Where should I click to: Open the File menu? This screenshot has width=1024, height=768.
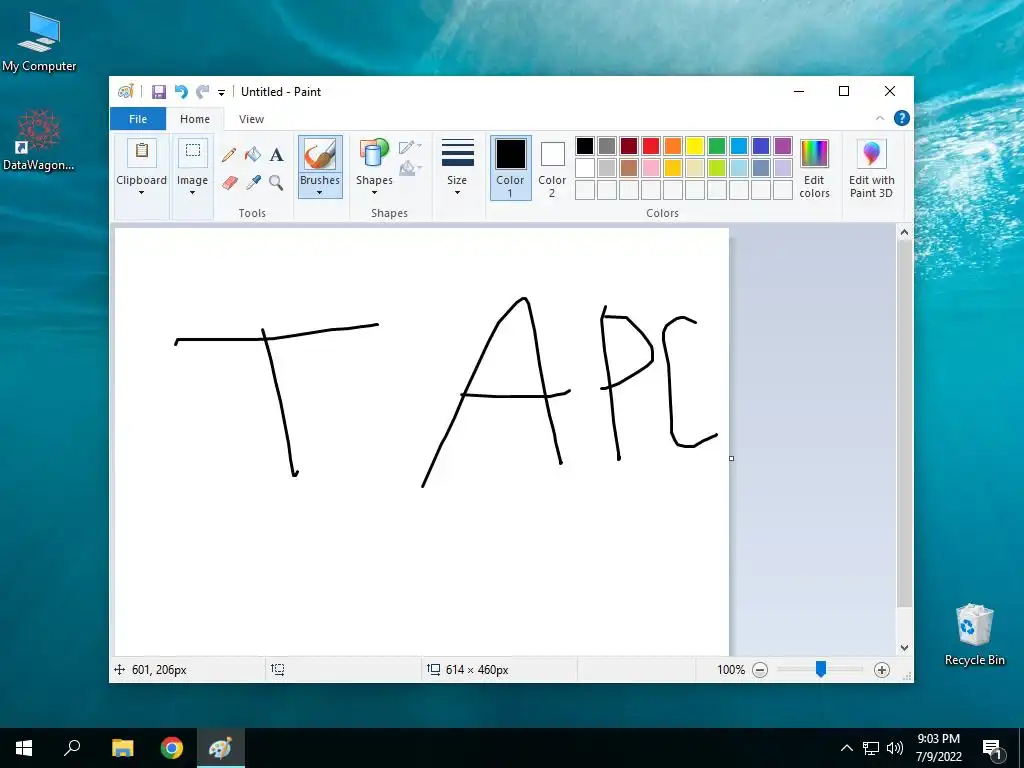coord(138,119)
